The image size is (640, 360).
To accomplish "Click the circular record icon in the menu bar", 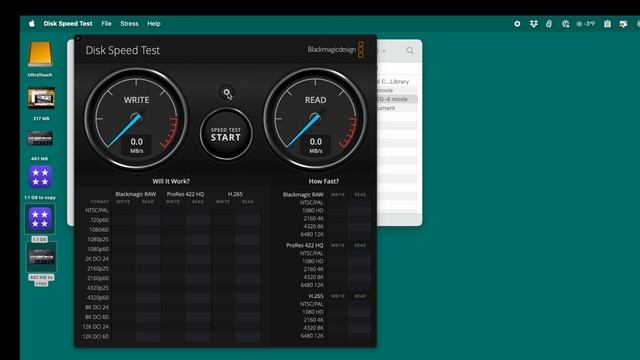I will 517,24.
